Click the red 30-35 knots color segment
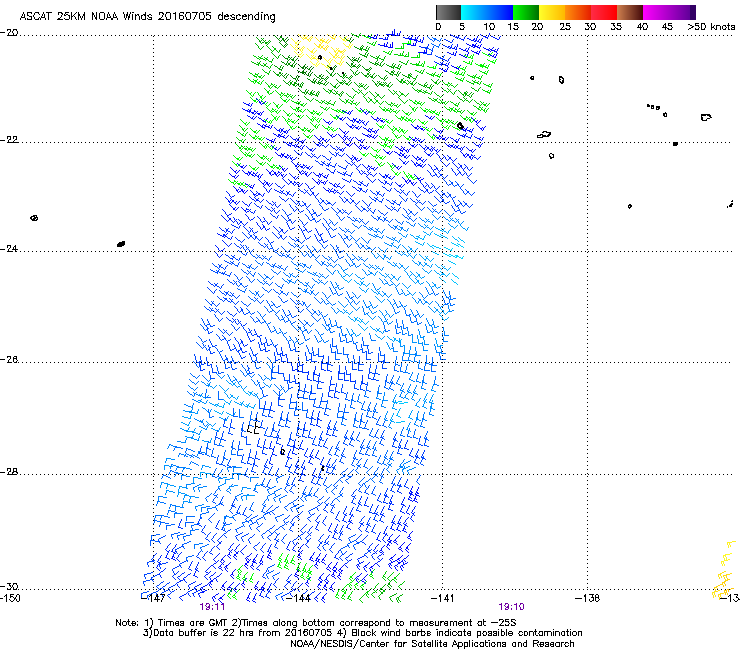This screenshot has height=650, width=740. tap(604, 12)
